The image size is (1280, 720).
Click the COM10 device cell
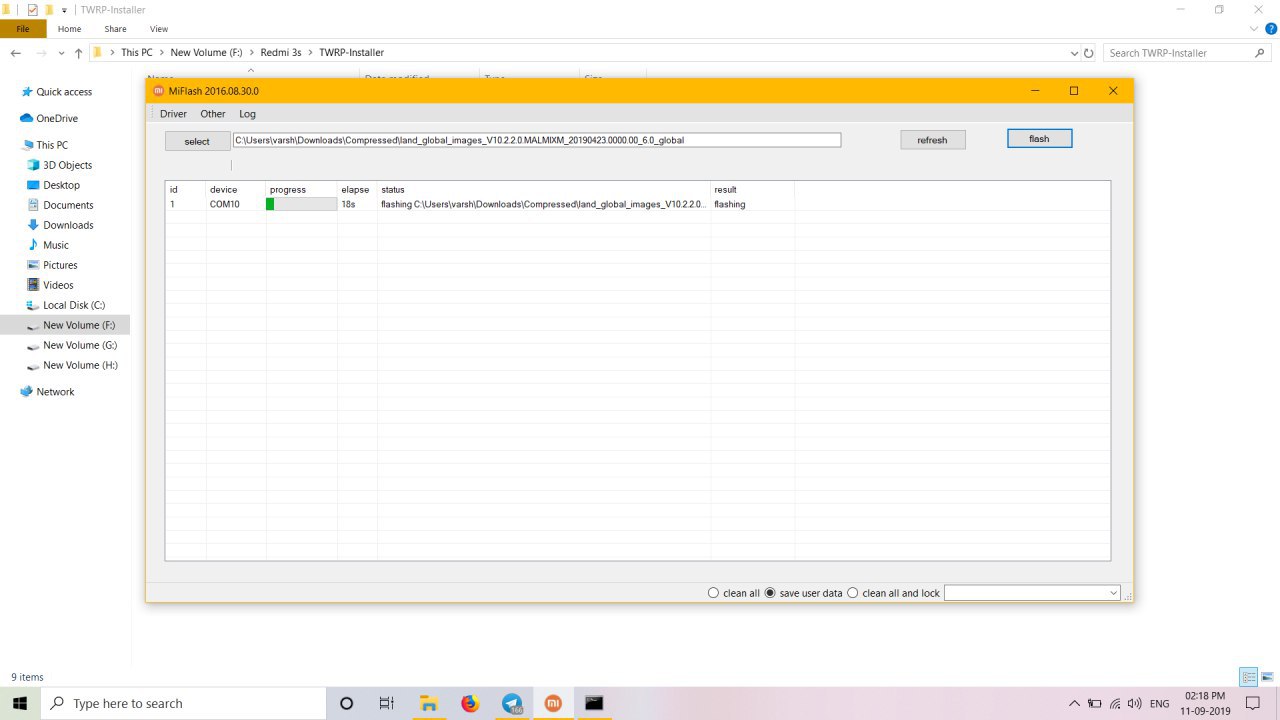pos(224,204)
